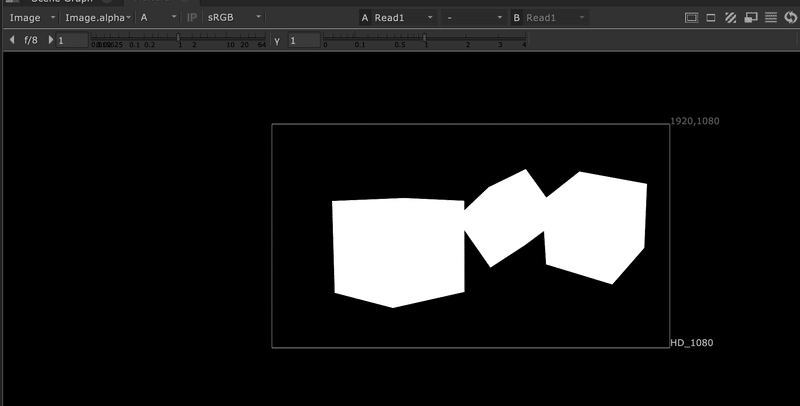Click the double-rectangle clip to format icon
Viewport: 800px width, 406px height.
691,18
